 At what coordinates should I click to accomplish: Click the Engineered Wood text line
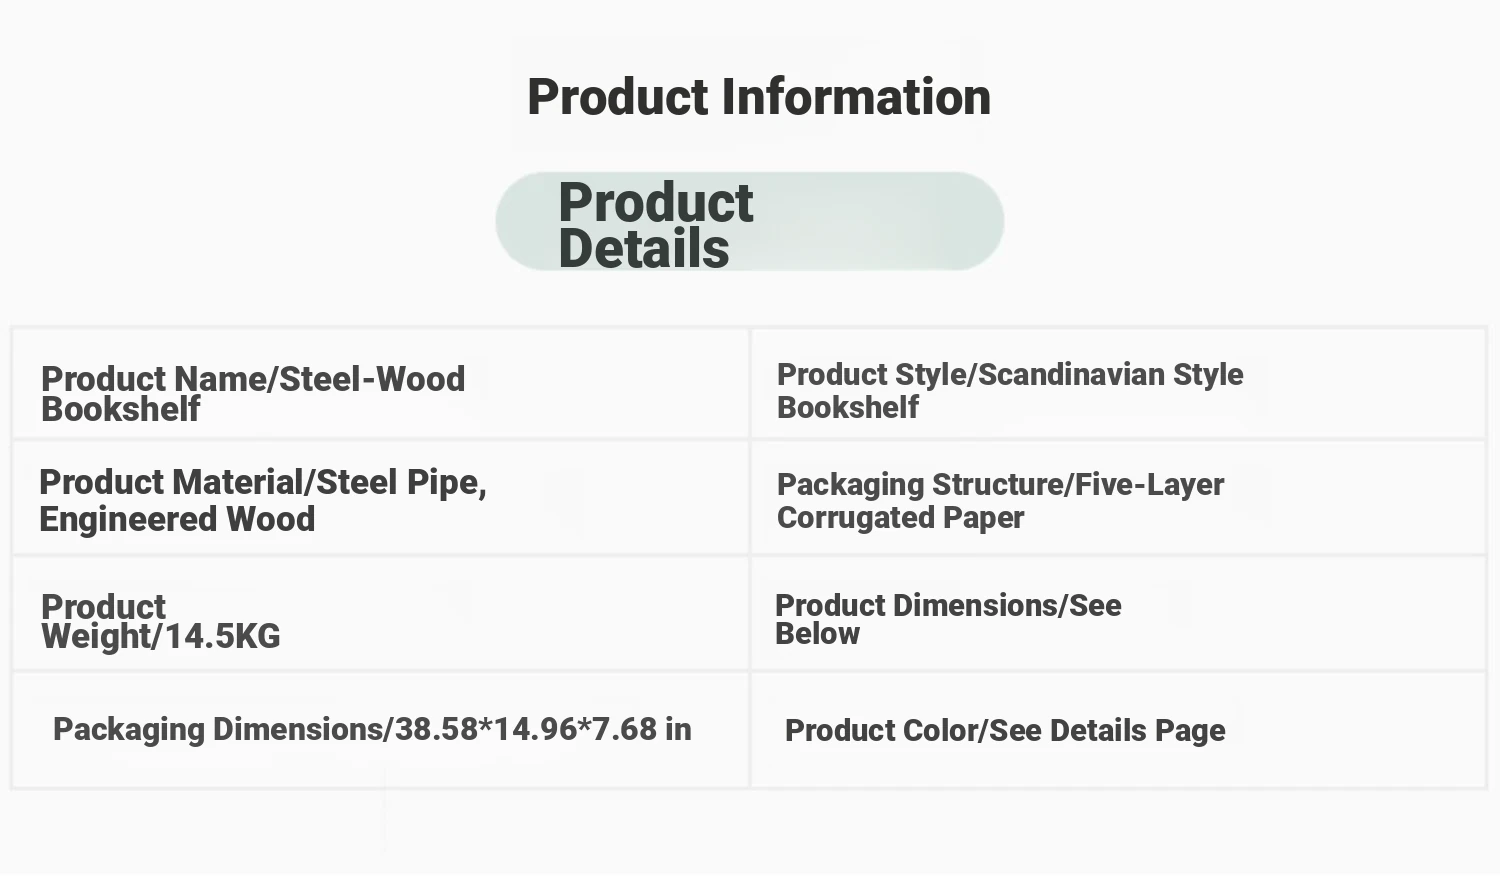[177, 520]
